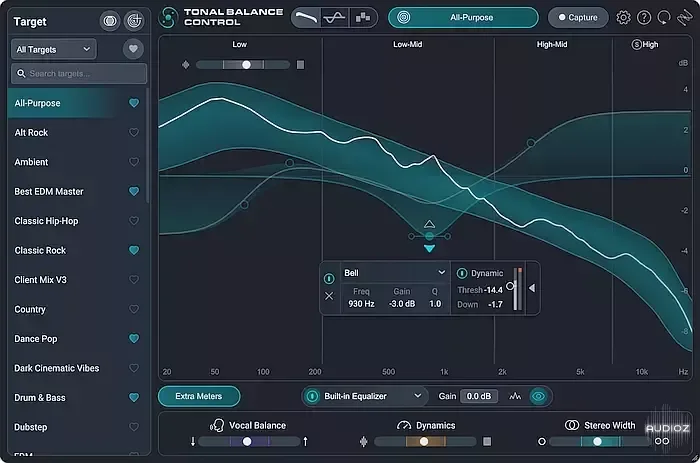This screenshot has height=463, width=700.
Task: Select the Country target
Action: point(77,309)
